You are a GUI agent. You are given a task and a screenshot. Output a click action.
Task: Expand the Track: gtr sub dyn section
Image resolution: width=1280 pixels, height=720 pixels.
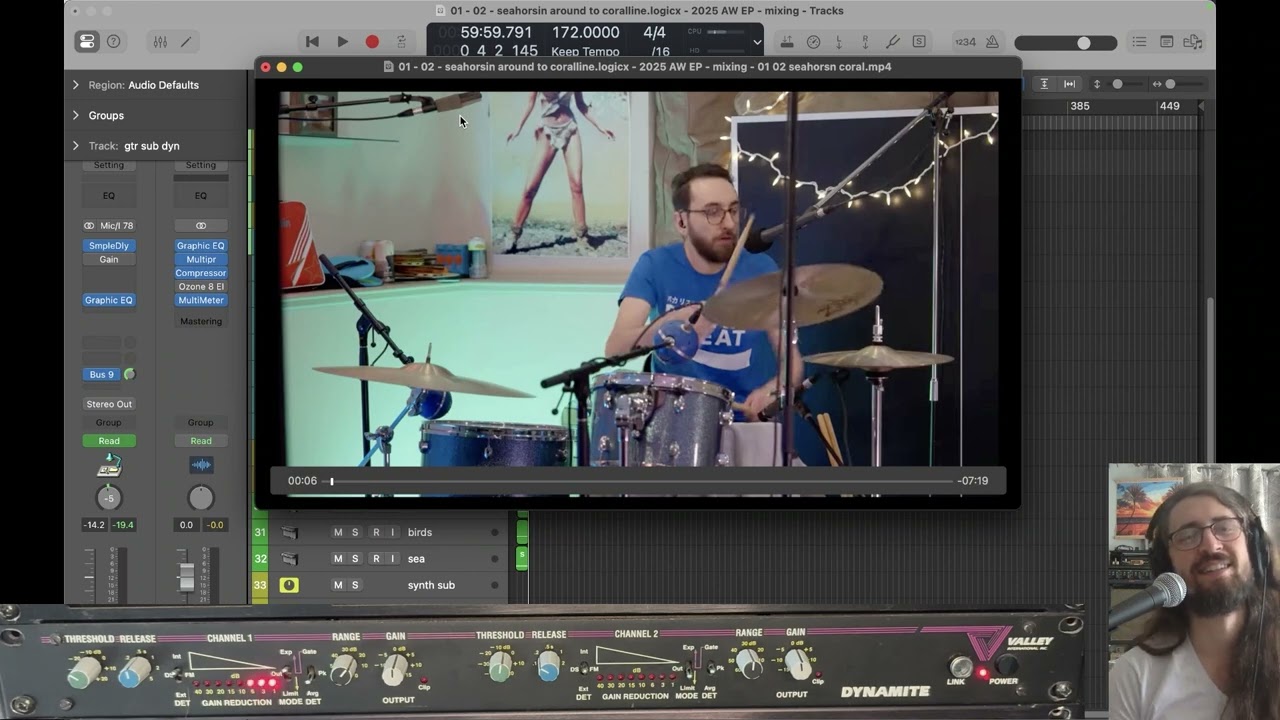[75, 146]
